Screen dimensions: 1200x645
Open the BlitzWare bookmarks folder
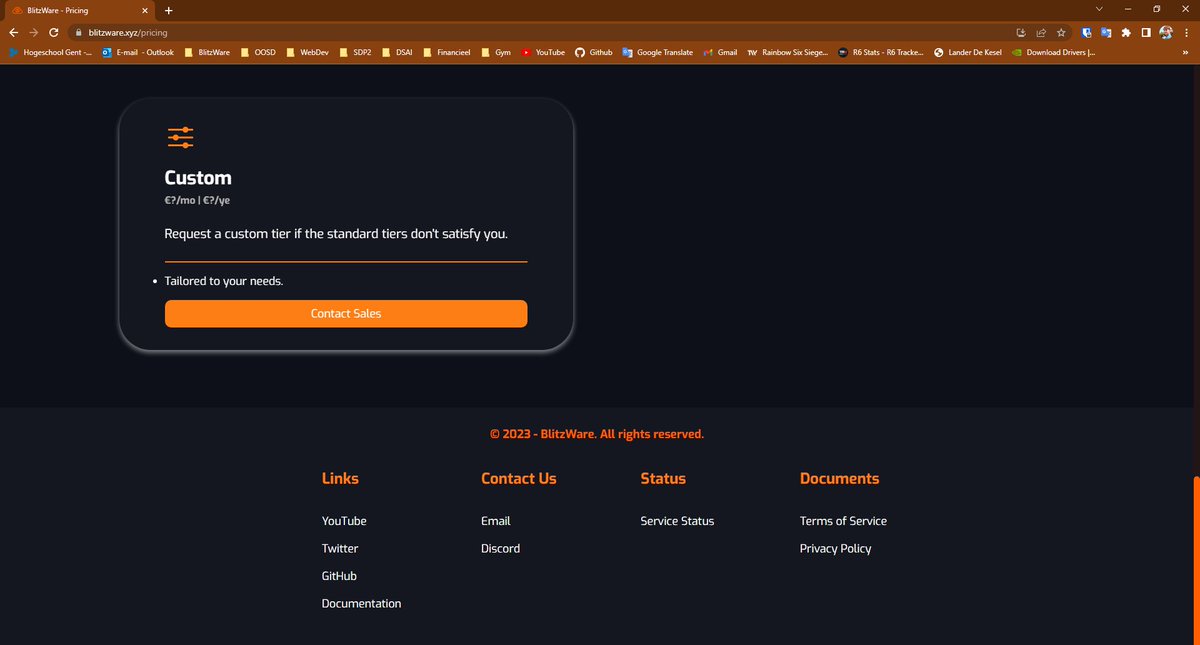pos(205,52)
